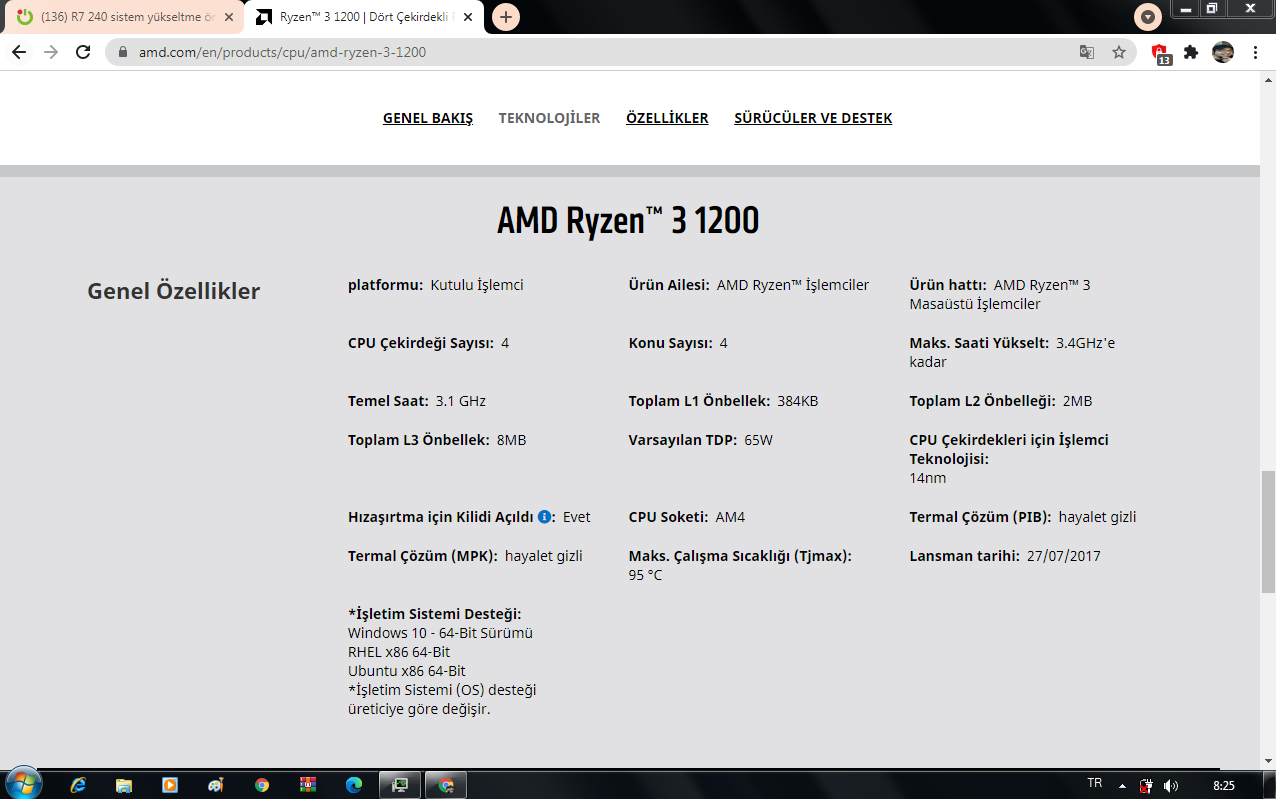Click the '95 °C' Tjmax value
1276x799 pixels.
(646, 575)
